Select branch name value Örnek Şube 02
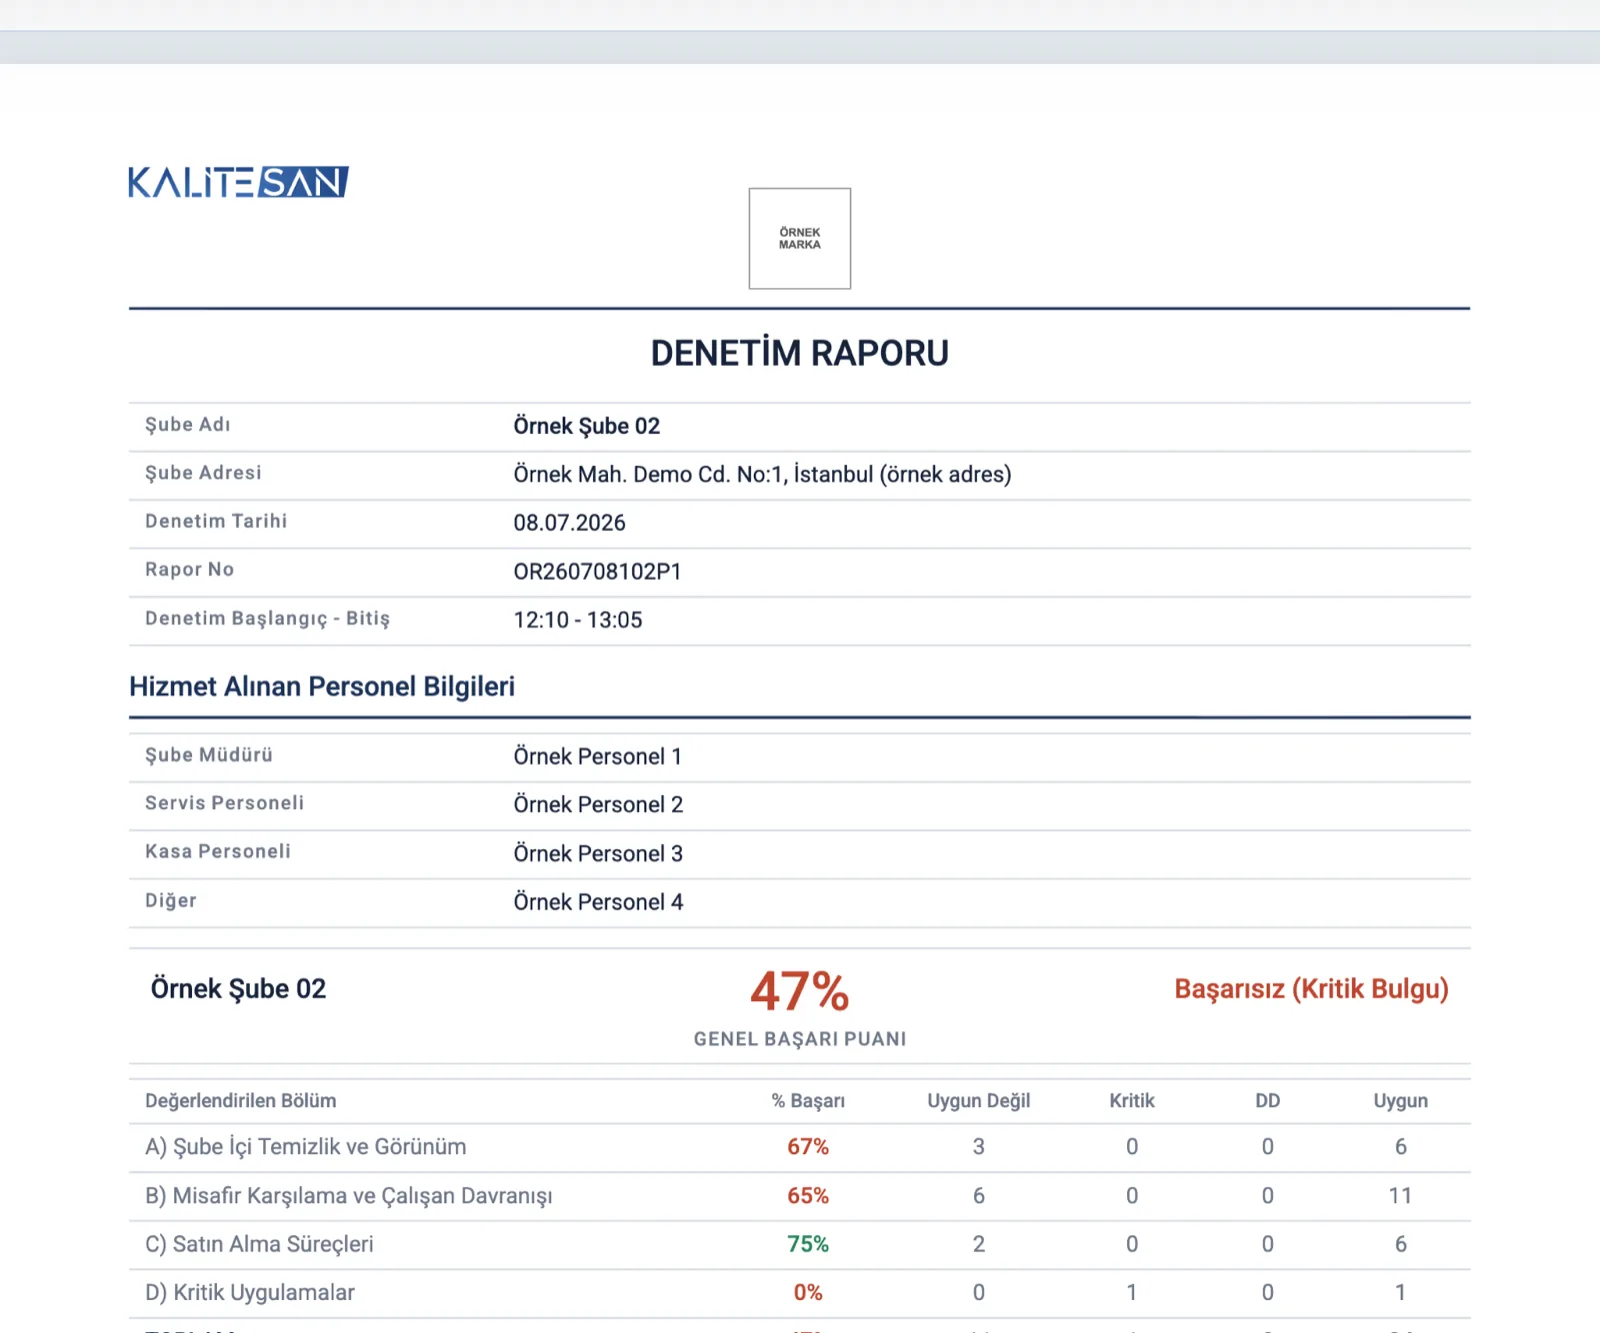 tap(587, 426)
